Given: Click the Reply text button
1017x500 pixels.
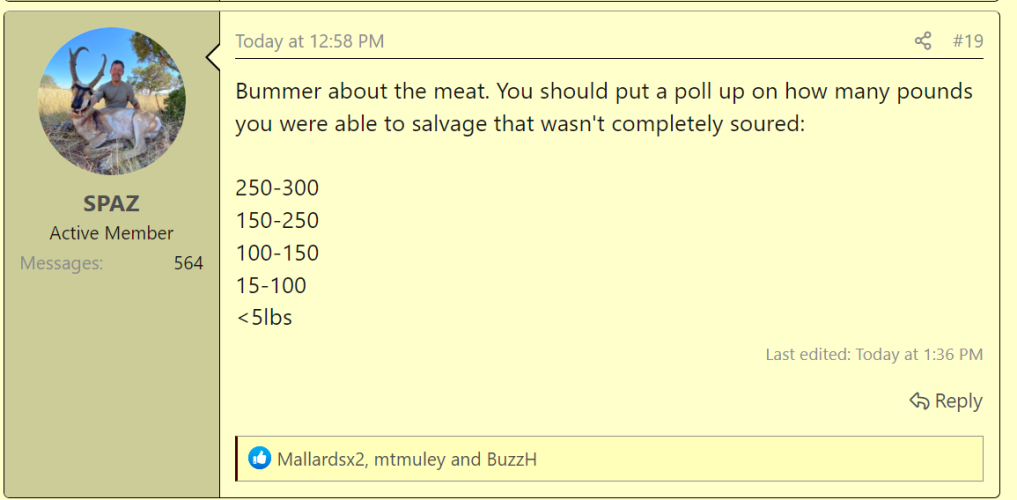Looking at the screenshot, I should [x=959, y=401].
